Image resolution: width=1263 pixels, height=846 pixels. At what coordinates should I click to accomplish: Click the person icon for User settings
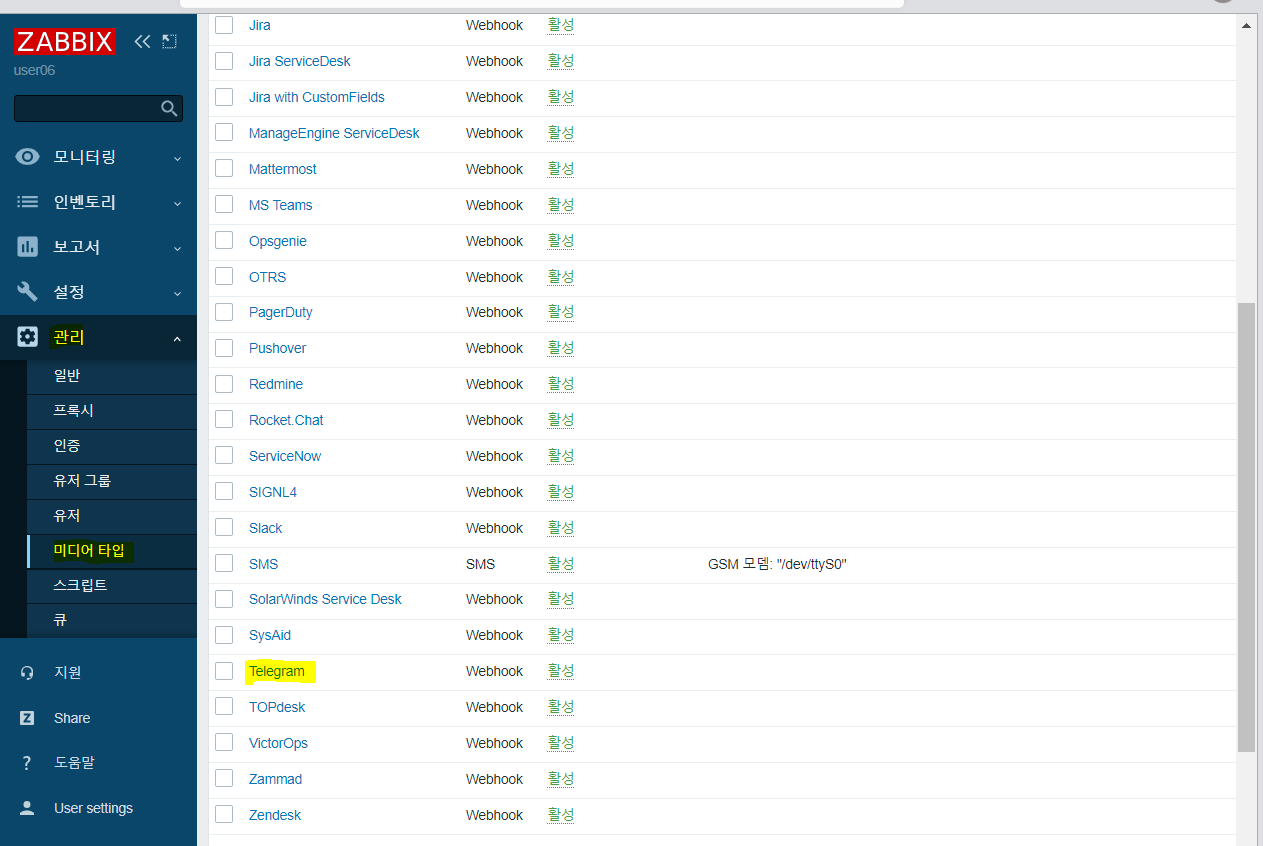[28, 808]
